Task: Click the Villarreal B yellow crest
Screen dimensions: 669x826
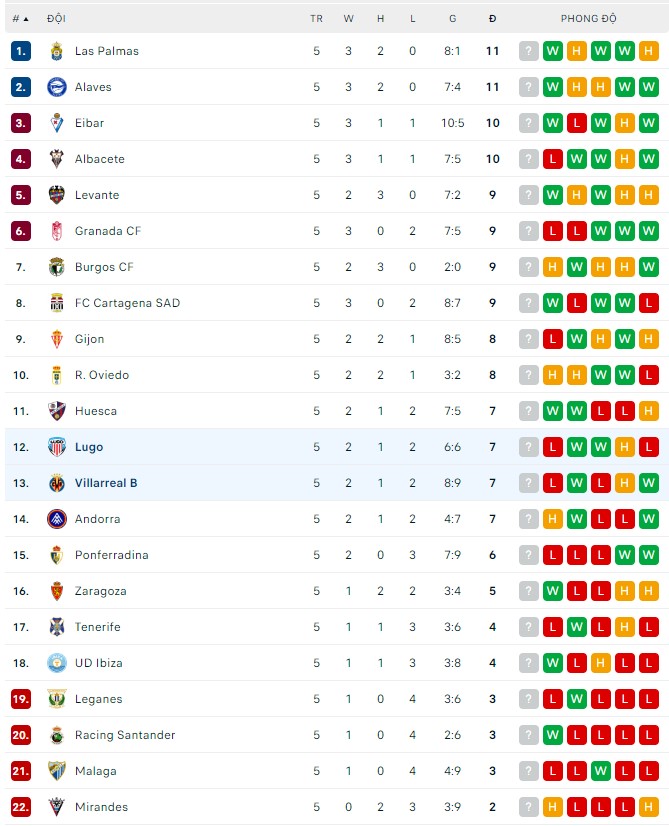Action: (56, 483)
